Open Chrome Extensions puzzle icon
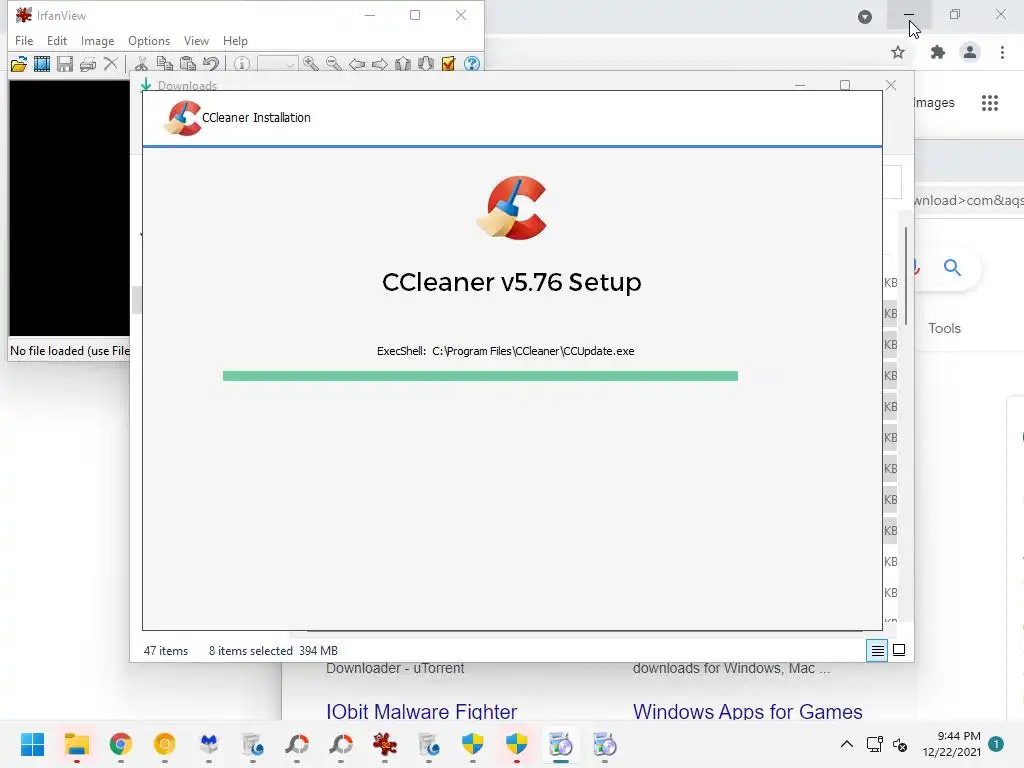The image size is (1024, 768). tap(938, 52)
